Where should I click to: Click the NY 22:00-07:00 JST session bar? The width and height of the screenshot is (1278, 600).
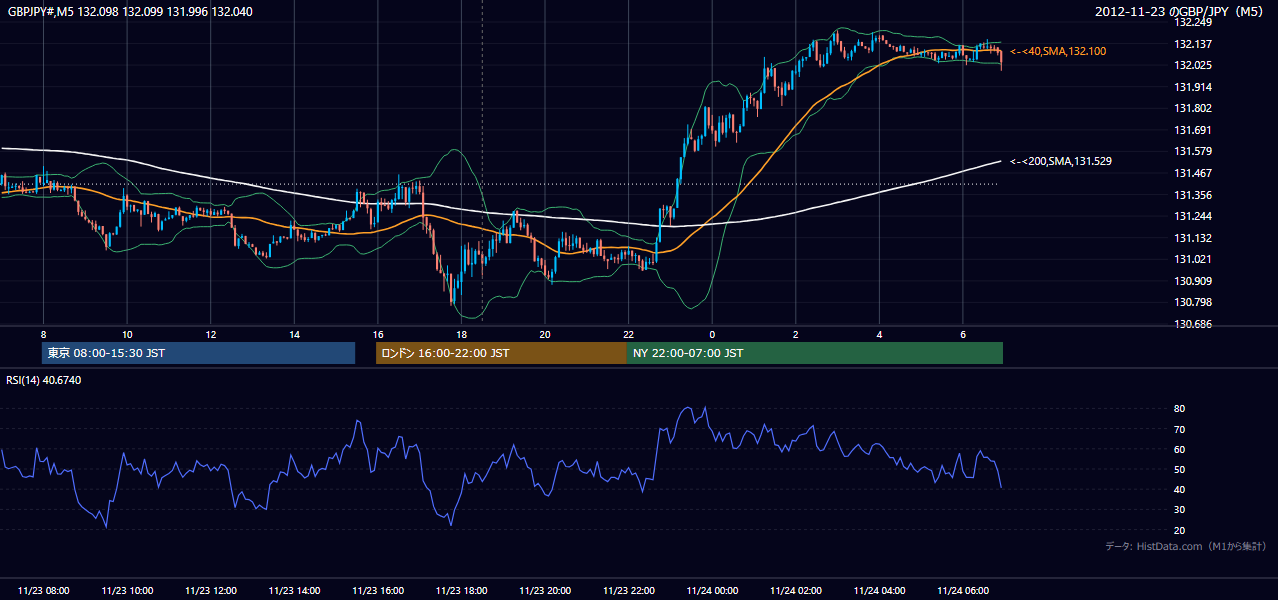coord(814,353)
